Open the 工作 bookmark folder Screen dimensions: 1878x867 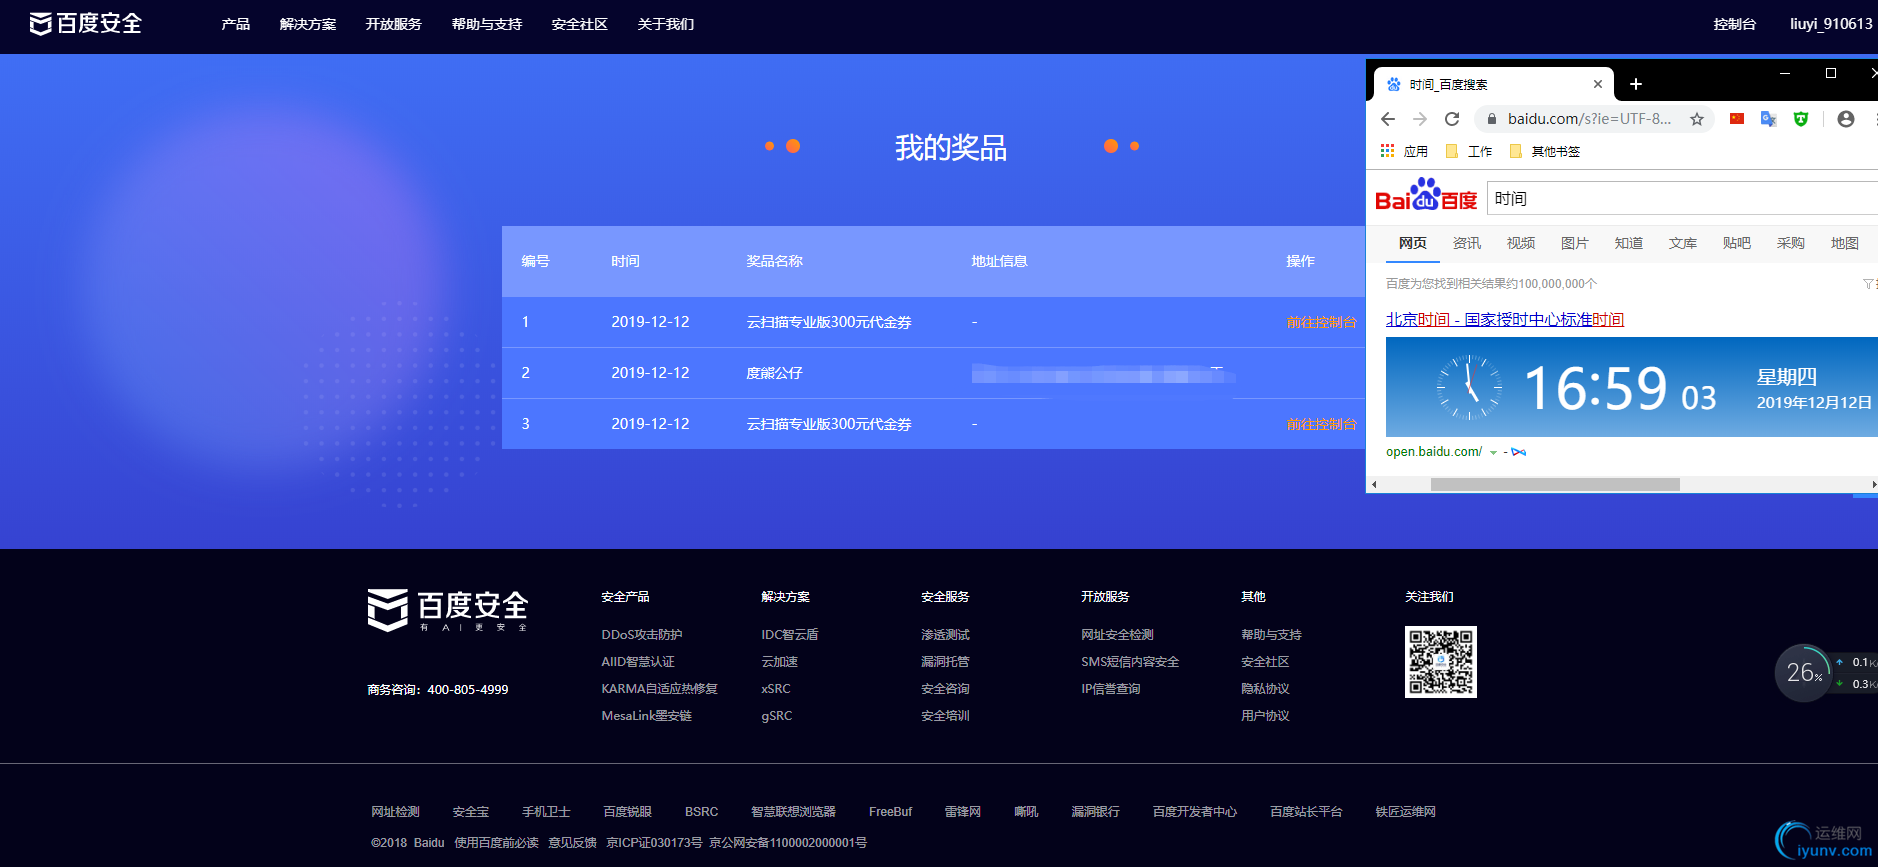pos(1469,151)
